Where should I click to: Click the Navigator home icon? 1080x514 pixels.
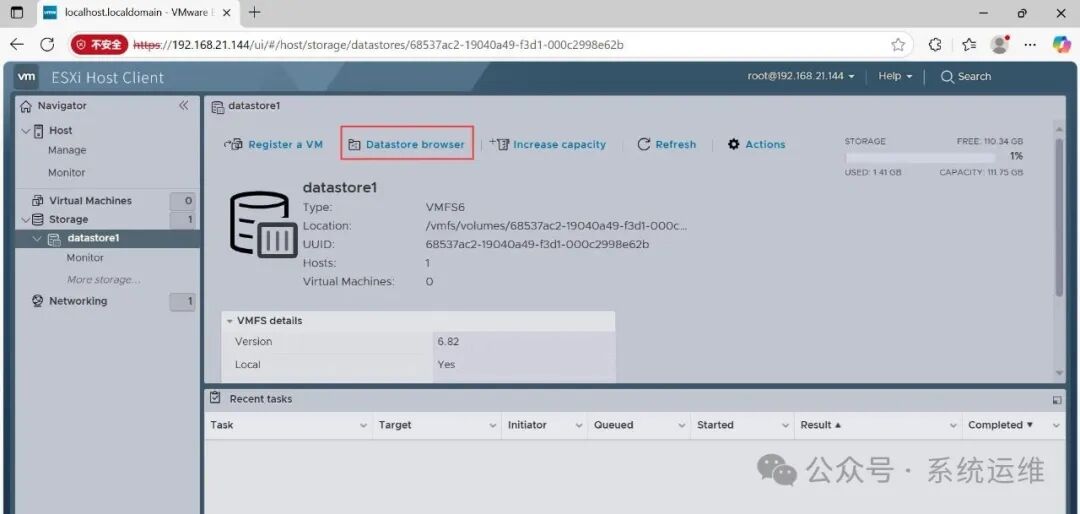coord(26,106)
